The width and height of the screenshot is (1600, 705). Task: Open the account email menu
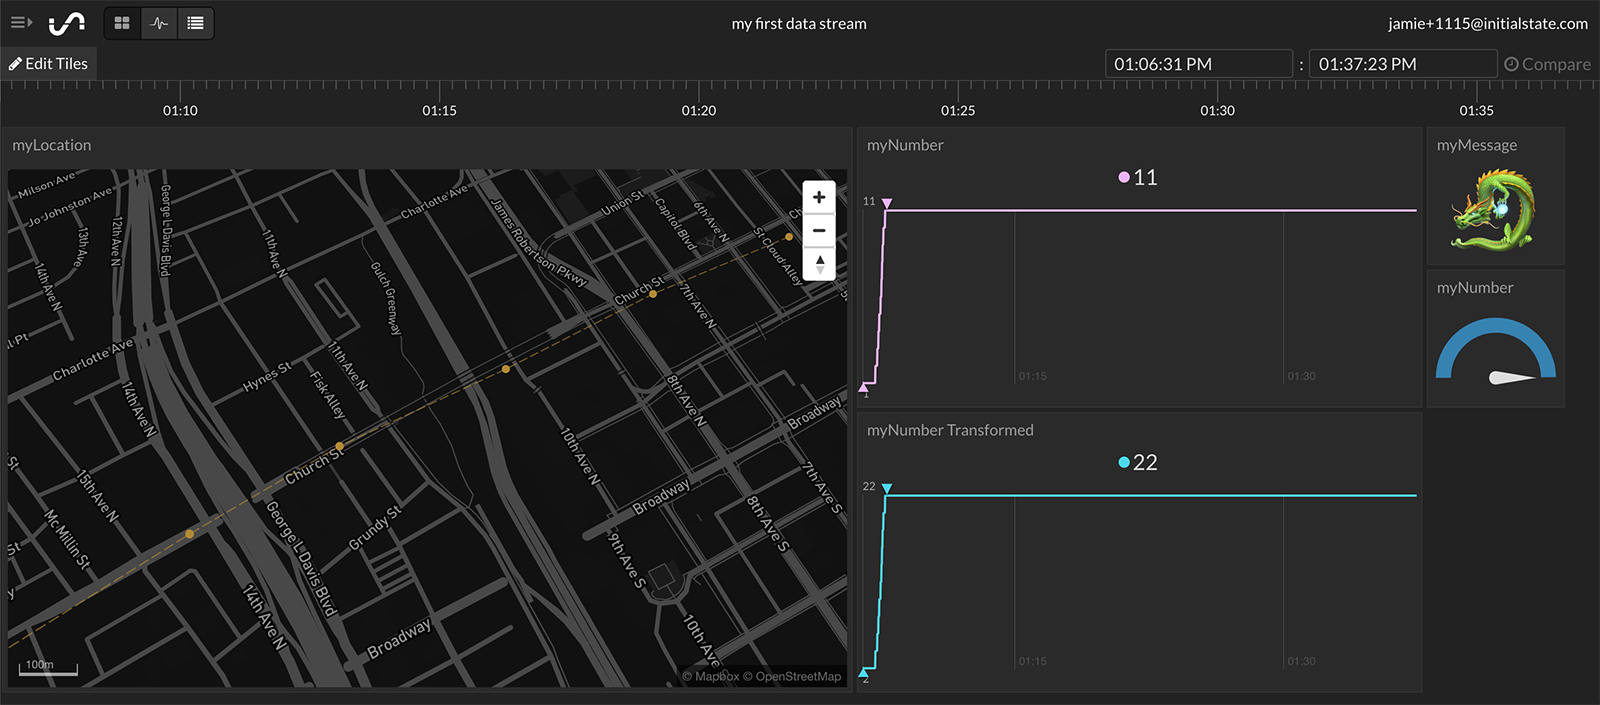point(1487,23)
